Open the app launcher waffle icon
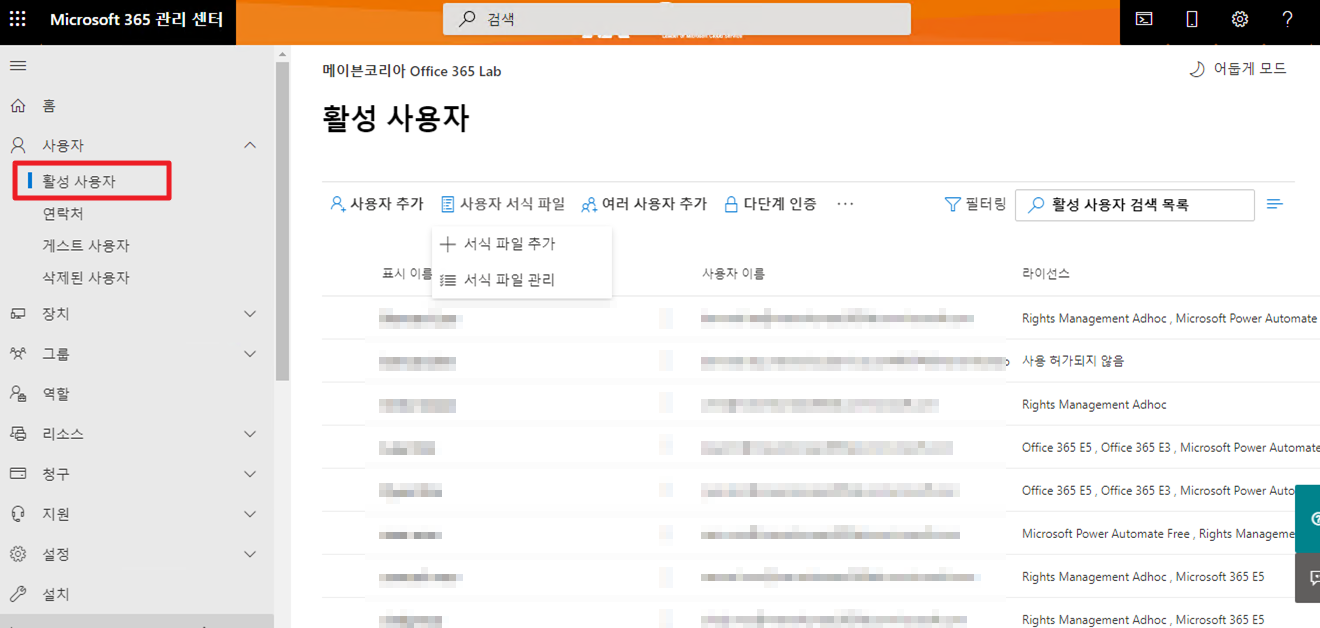Screen dimensions: 1320x628 [18, 19]
